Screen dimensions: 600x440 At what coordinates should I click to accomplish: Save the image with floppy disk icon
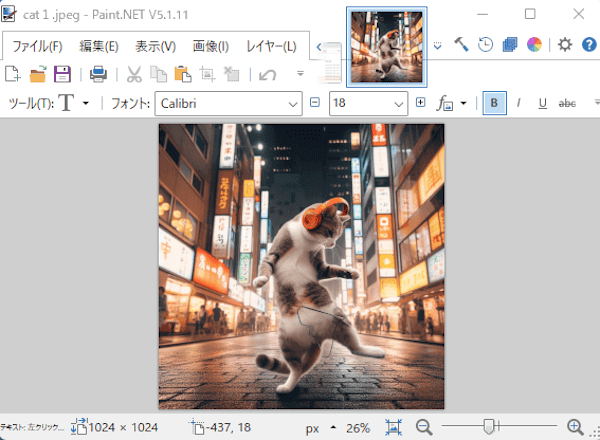(62, 74)
